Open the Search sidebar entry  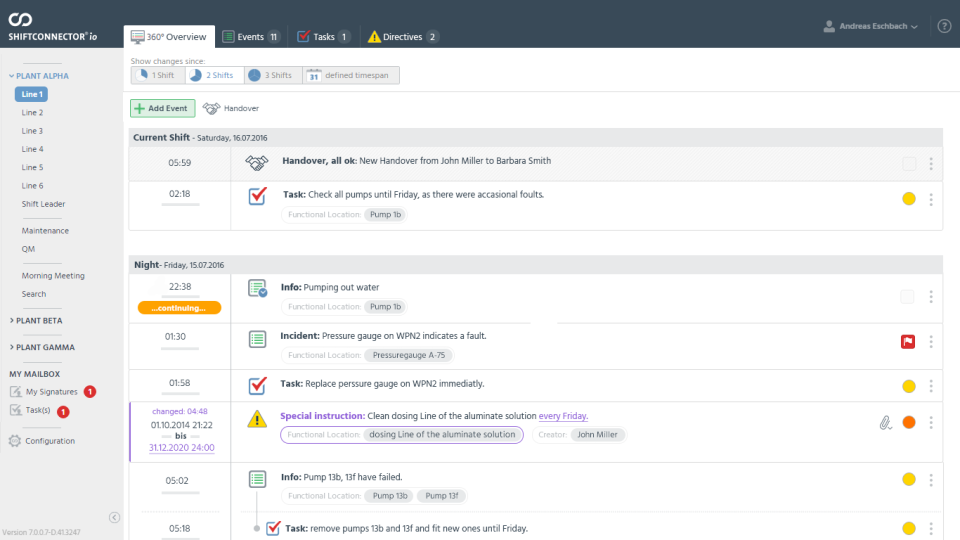point(34,294)
